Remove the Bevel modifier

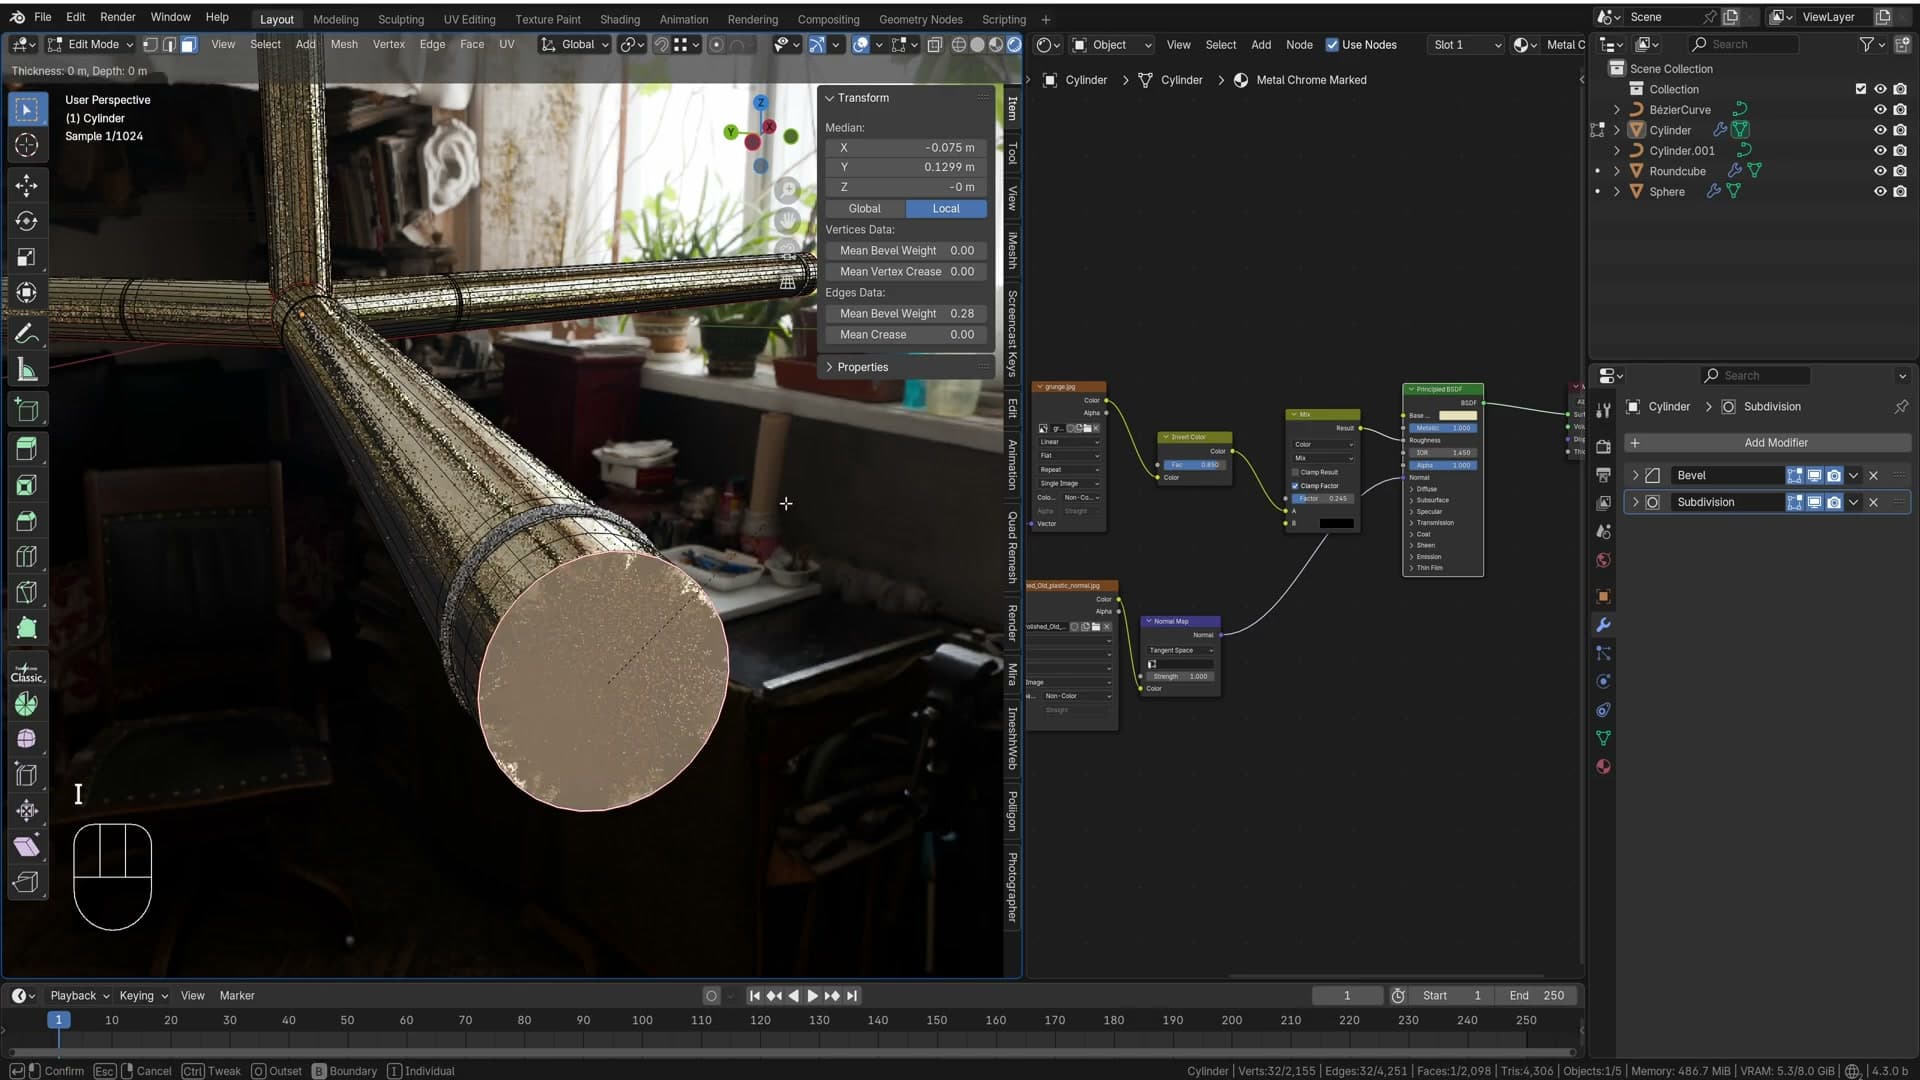point(1874,476)
